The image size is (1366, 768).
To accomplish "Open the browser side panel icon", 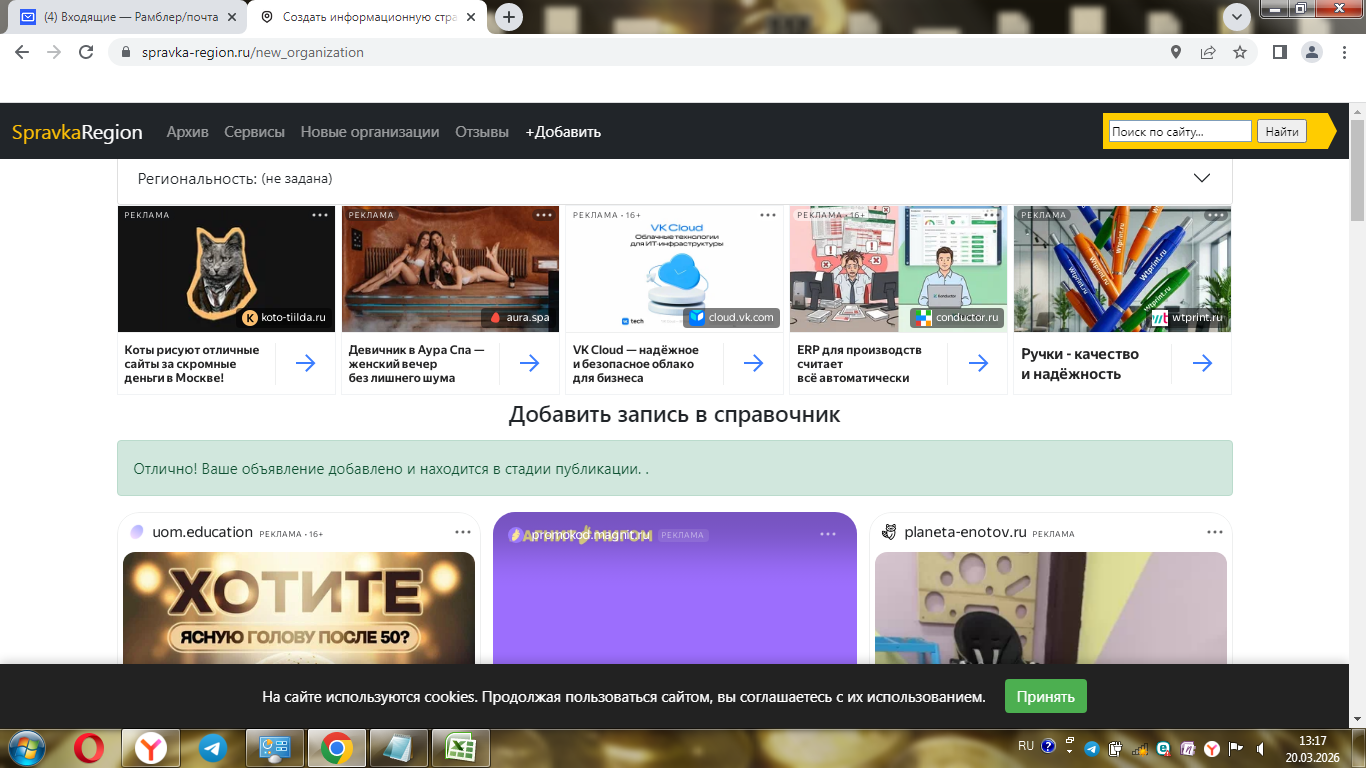I will (1279, 52).
